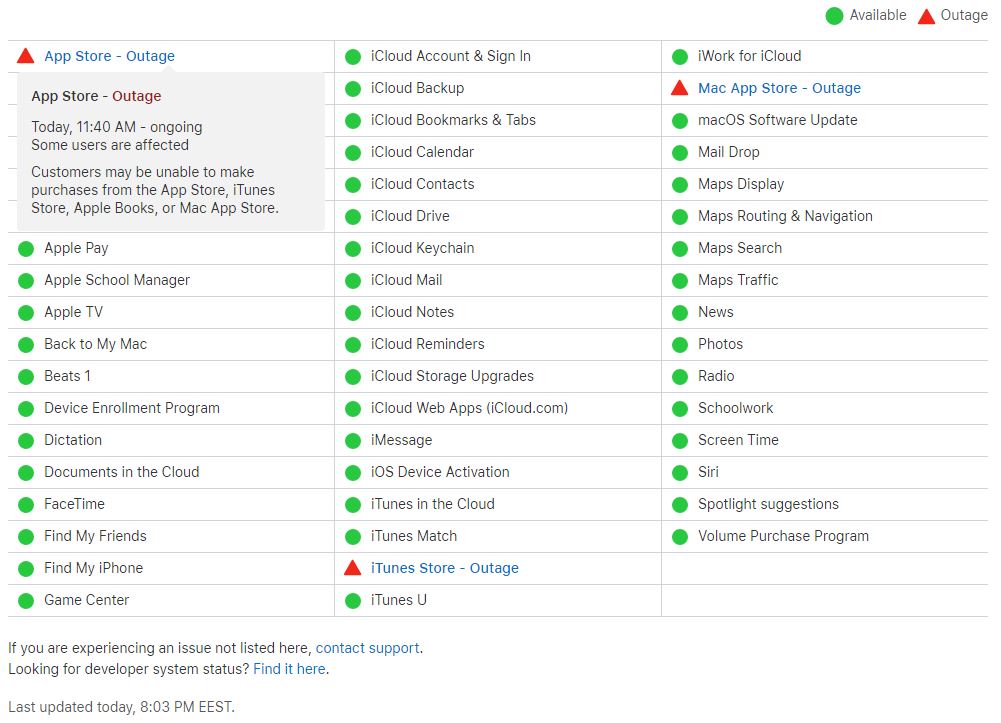Click the green dot beside Screen Time
This screenshot has width=1001, height=723.
(680, 441)
